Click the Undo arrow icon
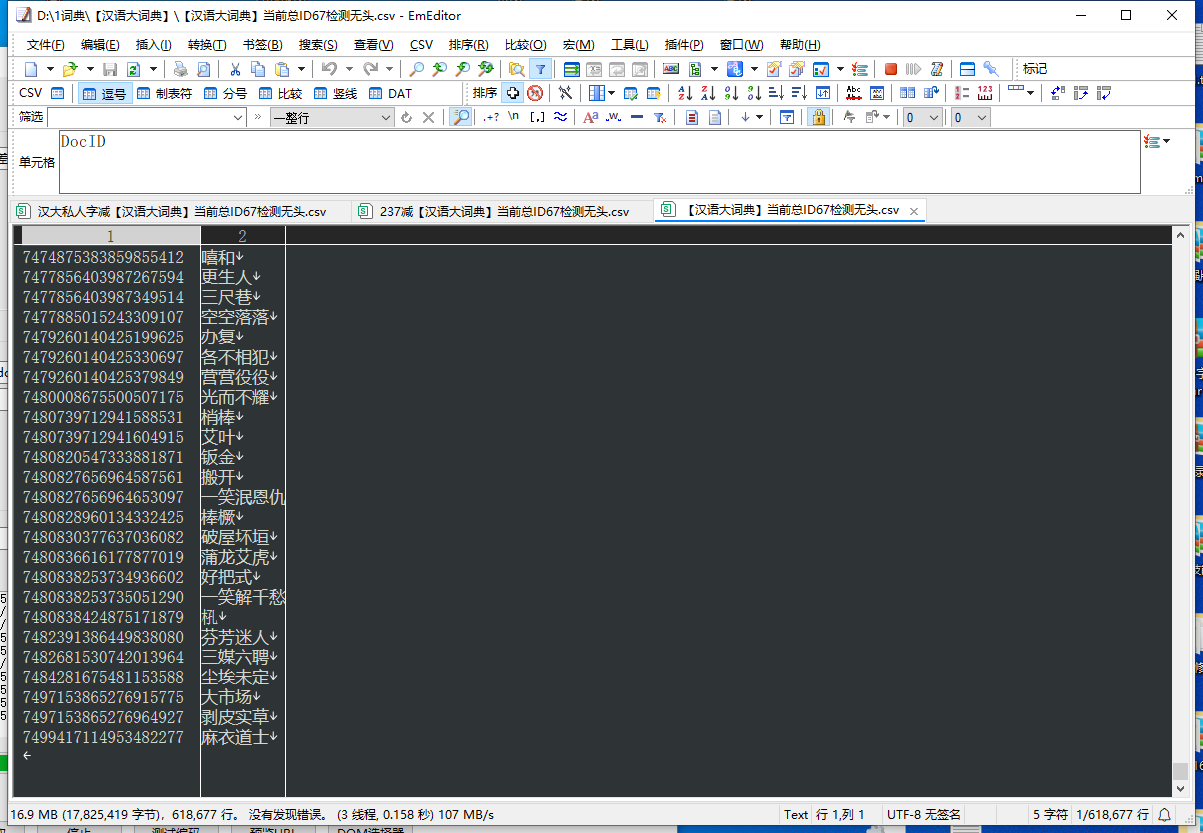The image size is (1203, 833). [327, 69]
